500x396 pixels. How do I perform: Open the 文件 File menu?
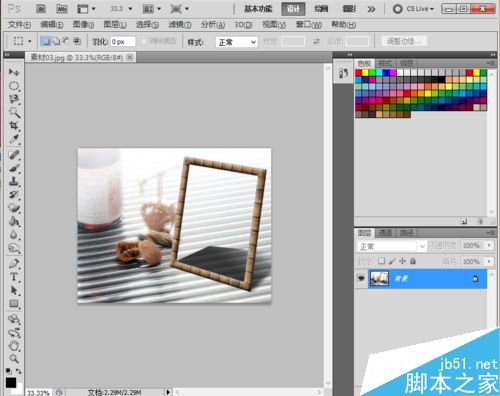click(20, 24)
